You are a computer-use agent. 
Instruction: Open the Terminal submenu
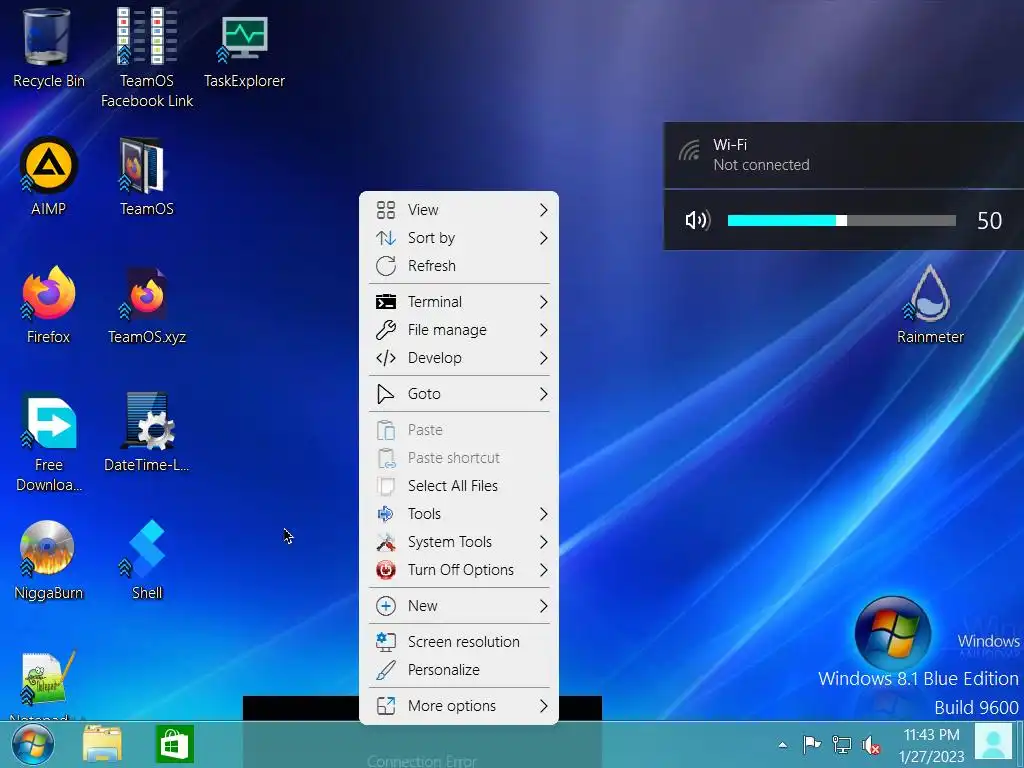[459, 302]
